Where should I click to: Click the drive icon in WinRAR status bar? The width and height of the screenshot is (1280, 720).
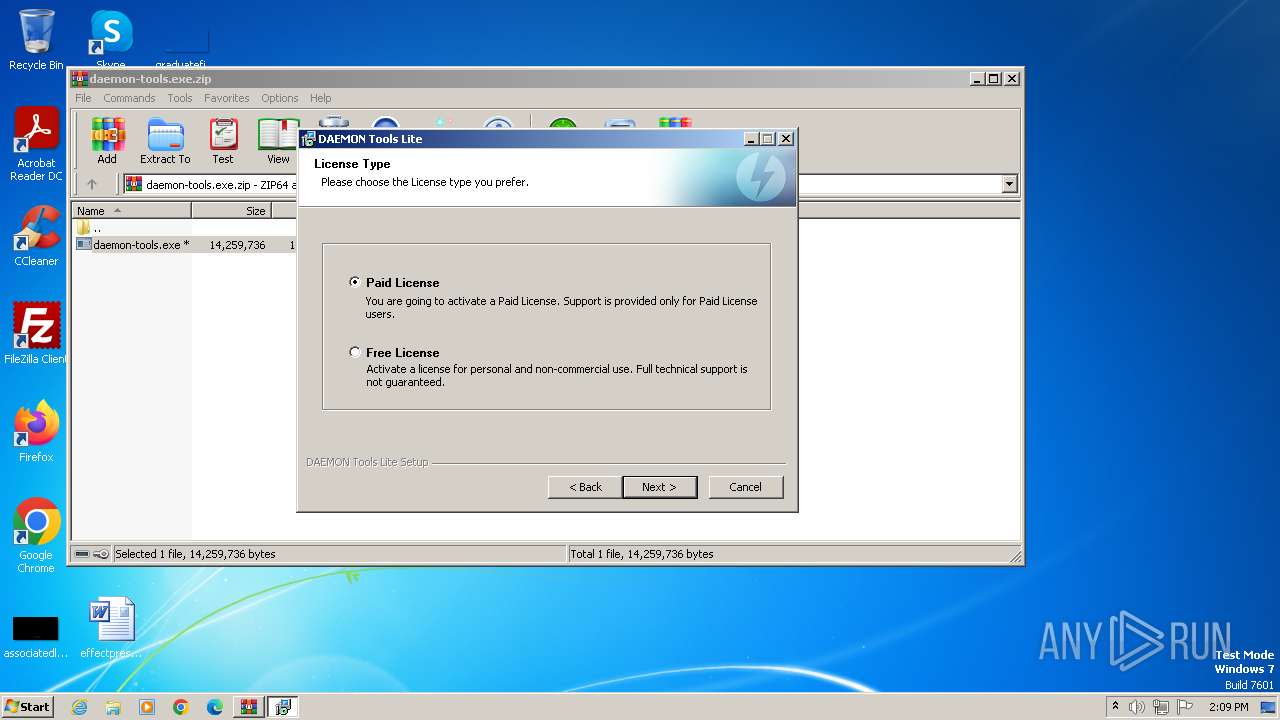(x=82, y=554)
